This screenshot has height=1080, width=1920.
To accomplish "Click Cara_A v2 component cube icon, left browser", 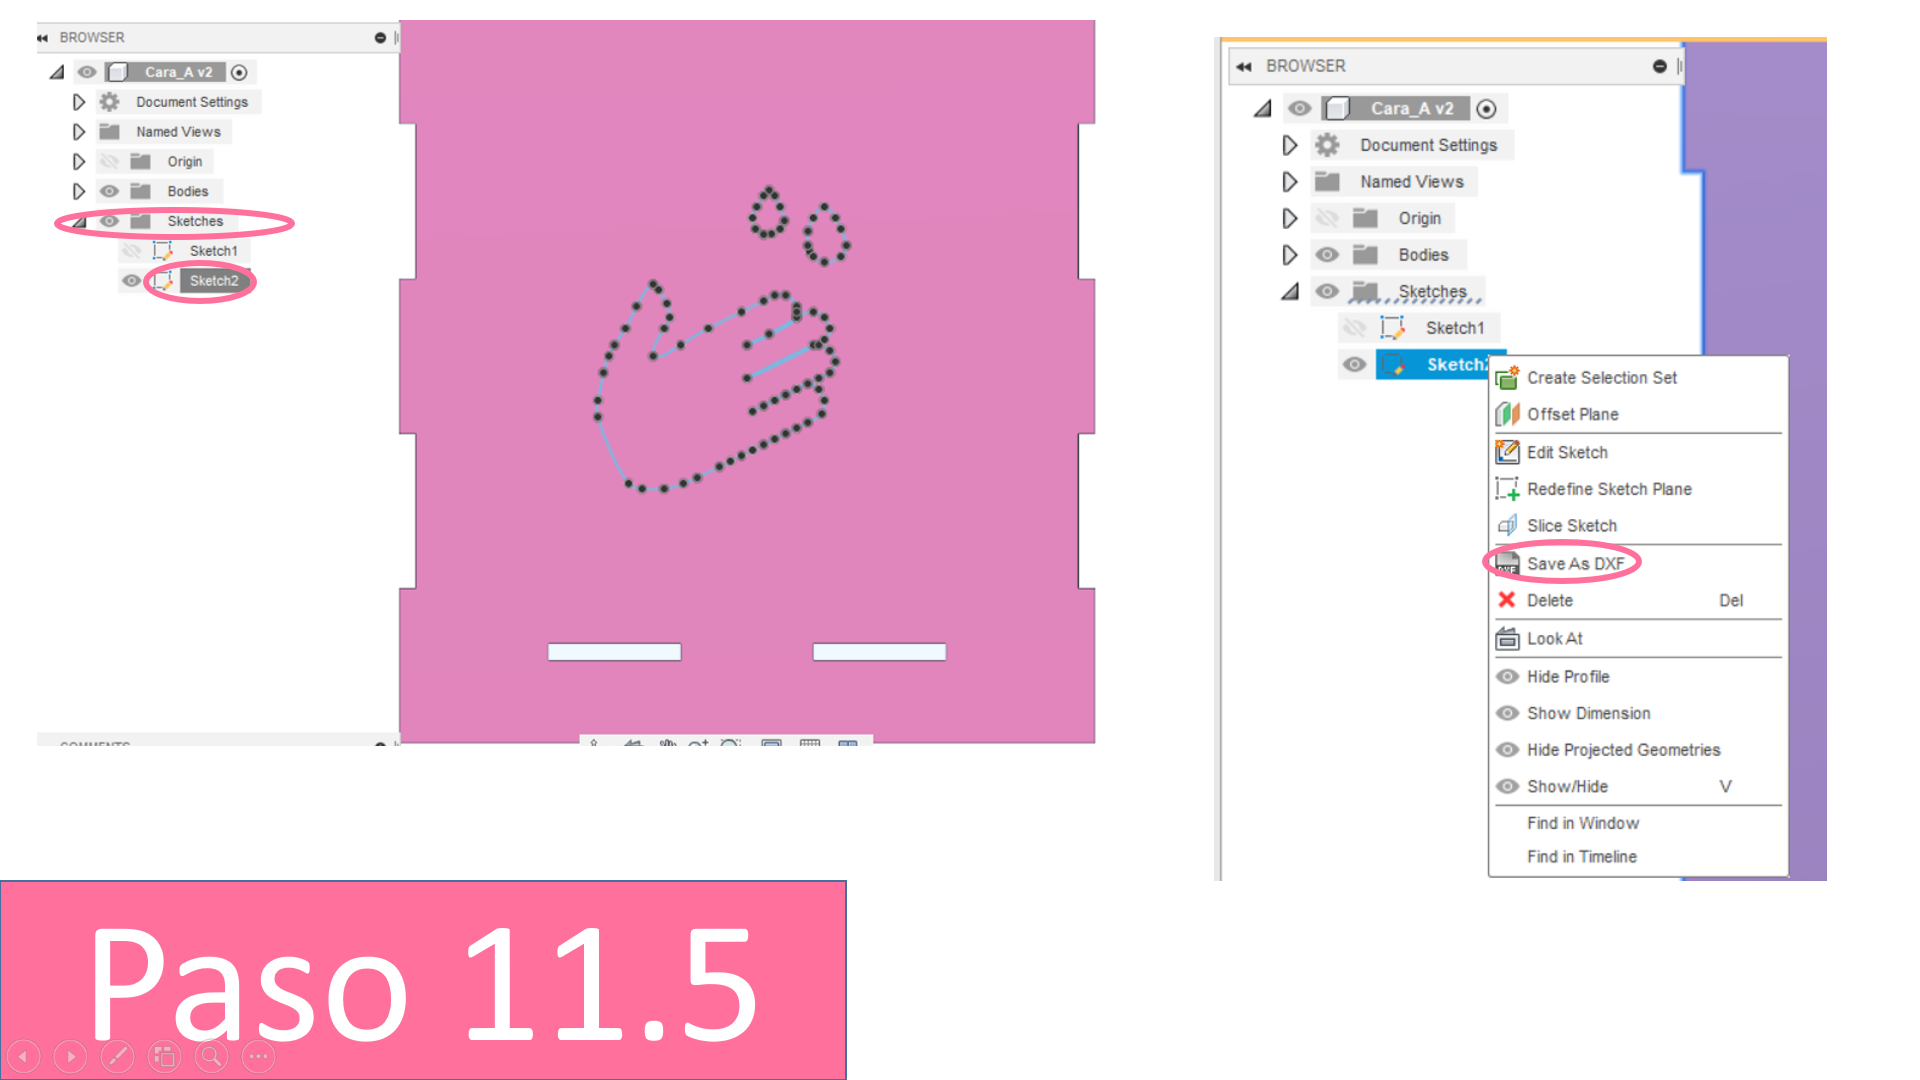I will 118,72.
